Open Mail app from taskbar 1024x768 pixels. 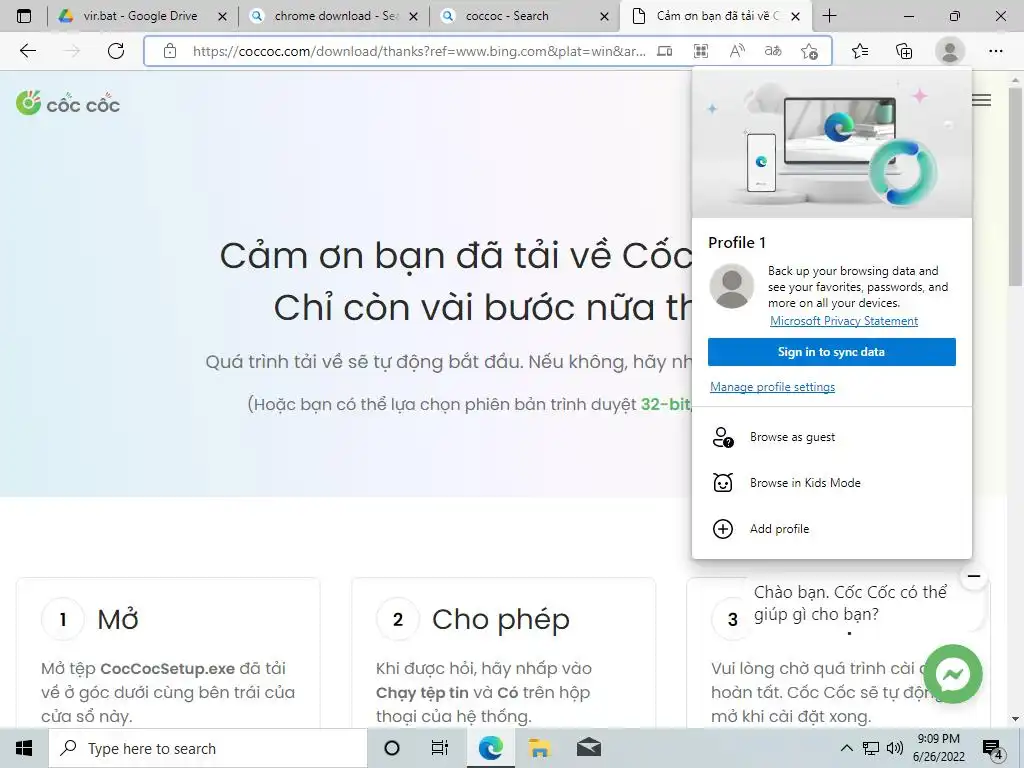tap(589, 748)
